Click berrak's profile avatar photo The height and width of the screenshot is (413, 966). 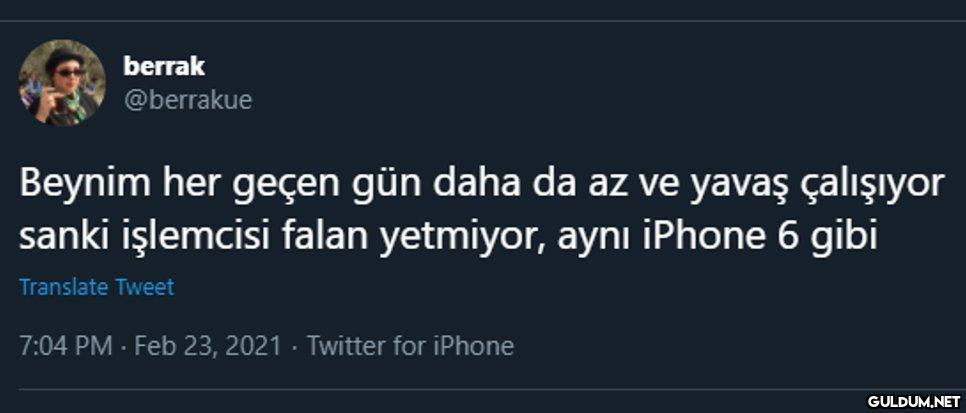click(x=61, y=83)
